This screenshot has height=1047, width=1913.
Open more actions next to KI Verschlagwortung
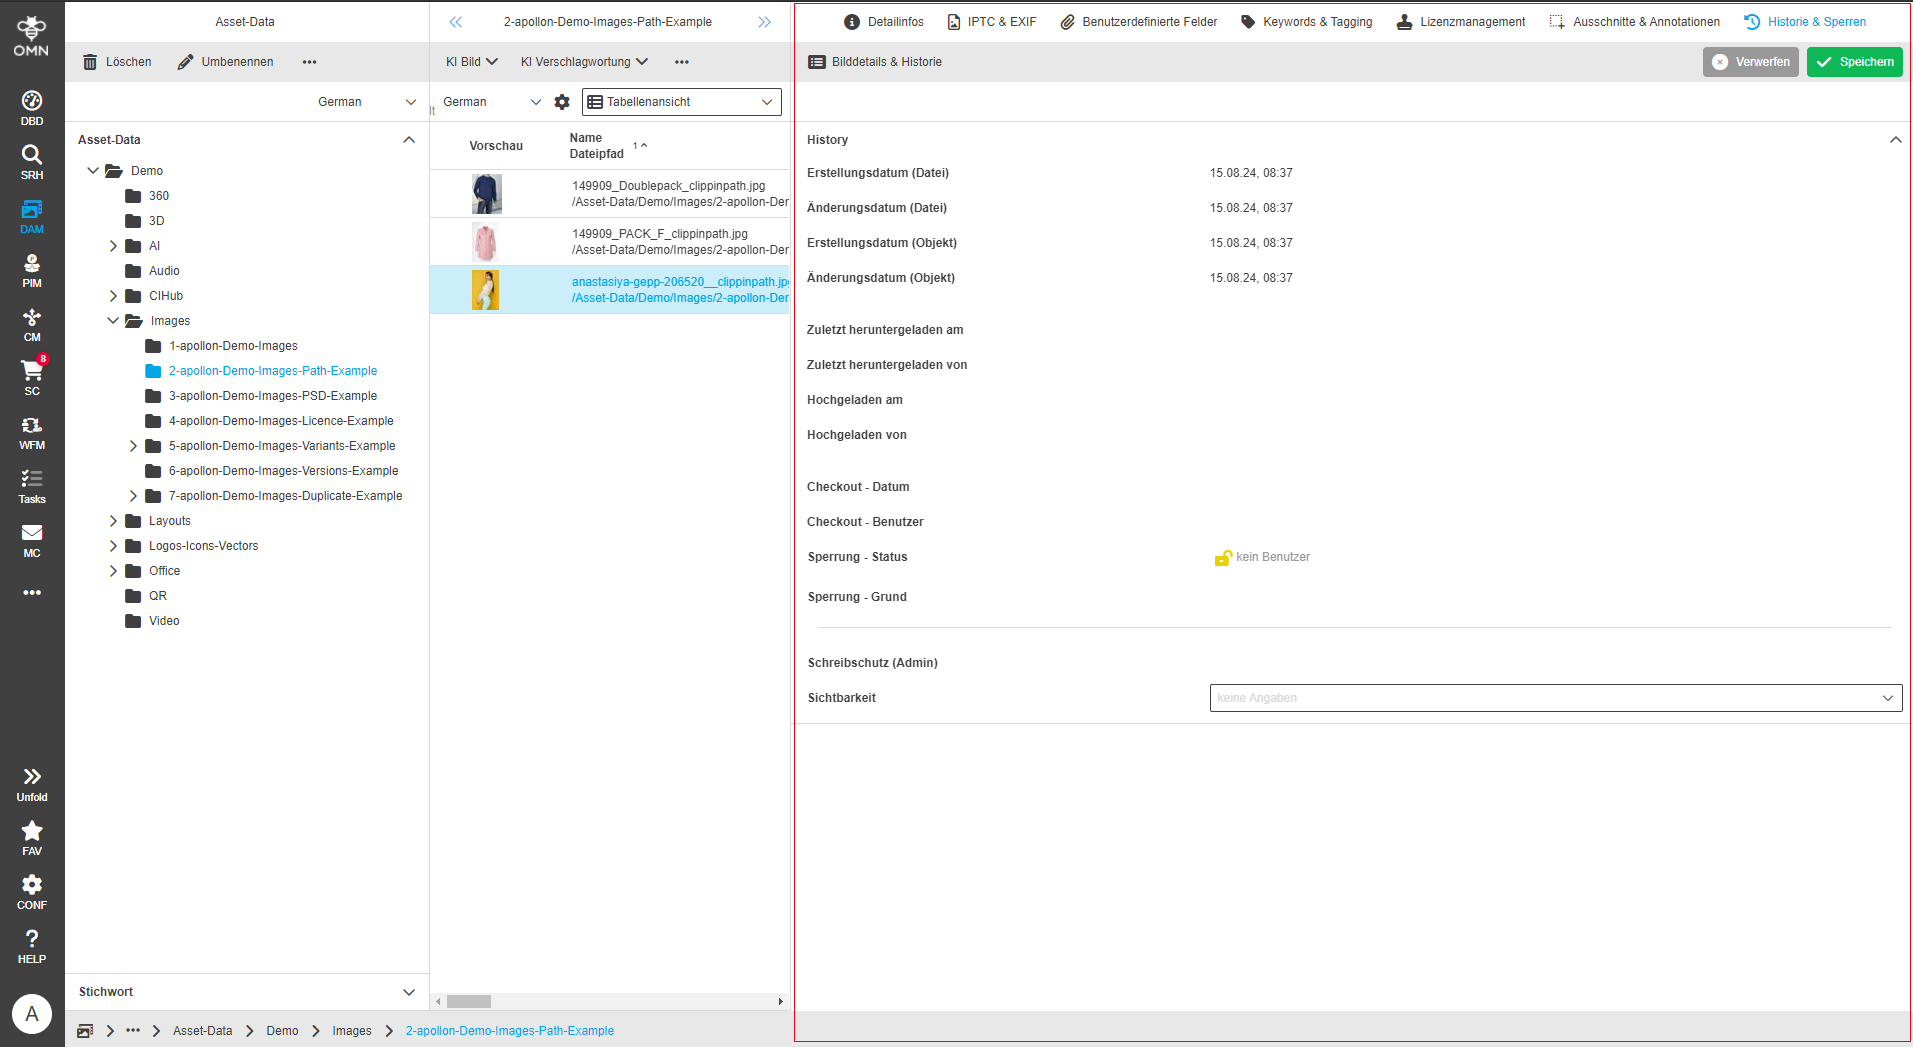click(x=682, y=62)
